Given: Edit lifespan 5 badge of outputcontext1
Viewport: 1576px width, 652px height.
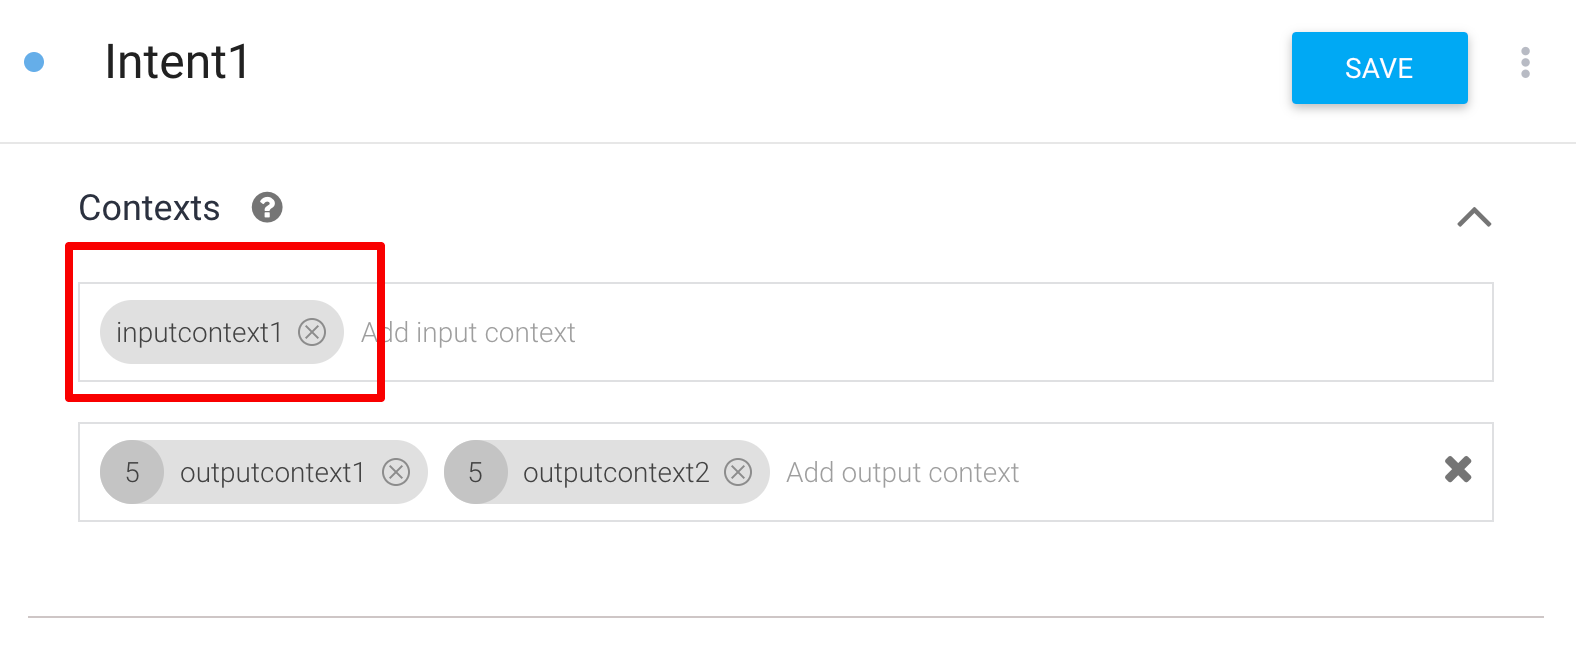Looking at the screenshot, I should 132,472.
